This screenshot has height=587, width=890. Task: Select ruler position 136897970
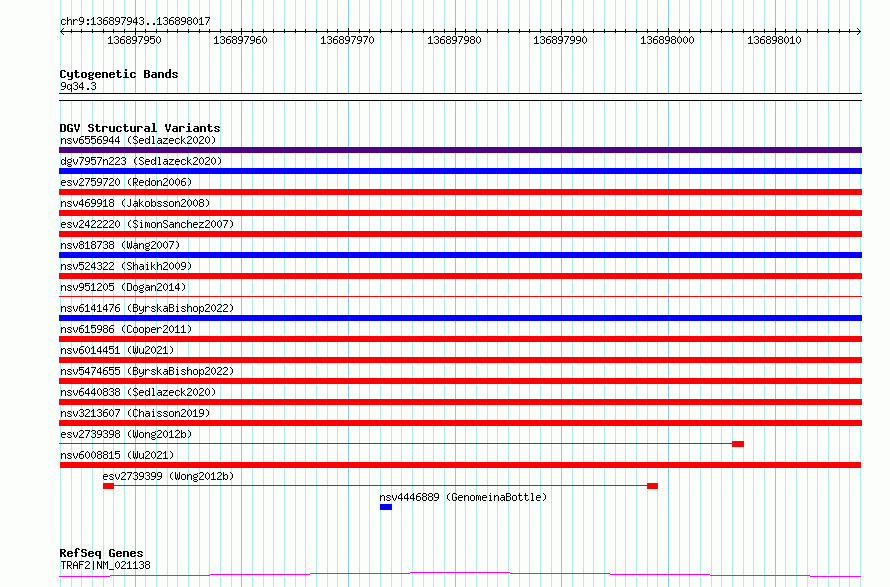tap(347, 40)
